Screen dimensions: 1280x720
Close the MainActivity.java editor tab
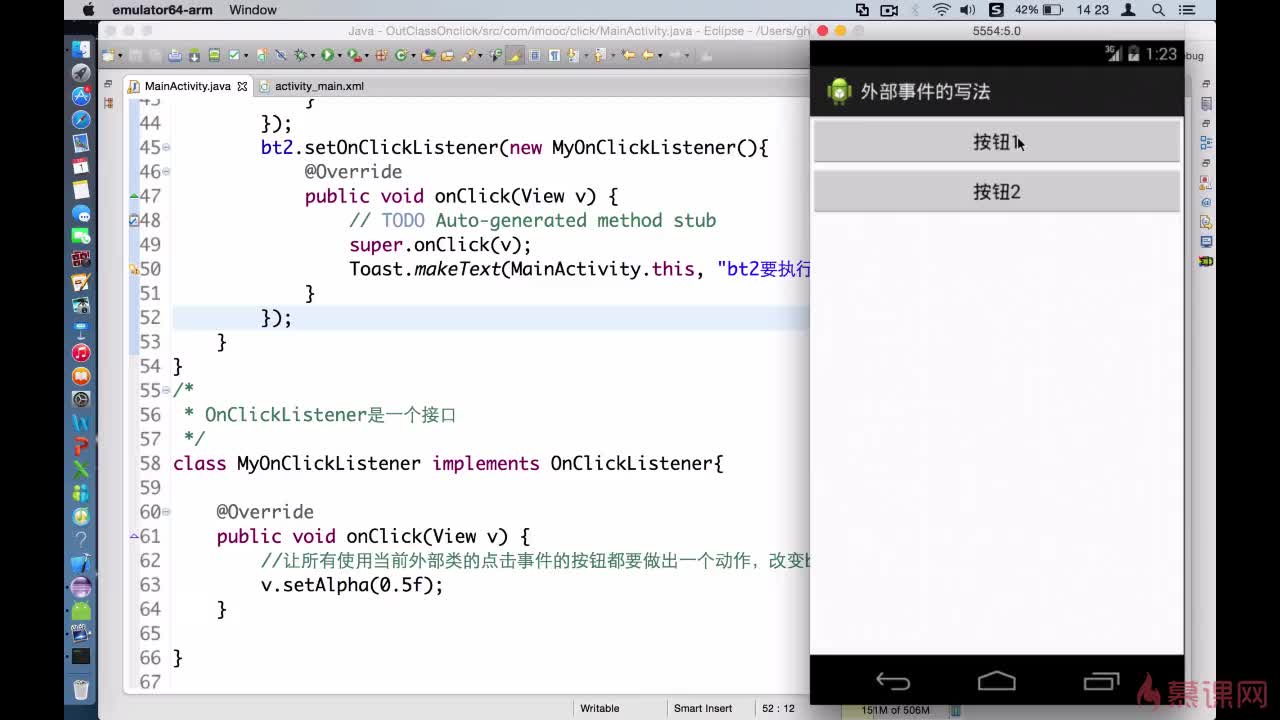click(x=242, y=86)
